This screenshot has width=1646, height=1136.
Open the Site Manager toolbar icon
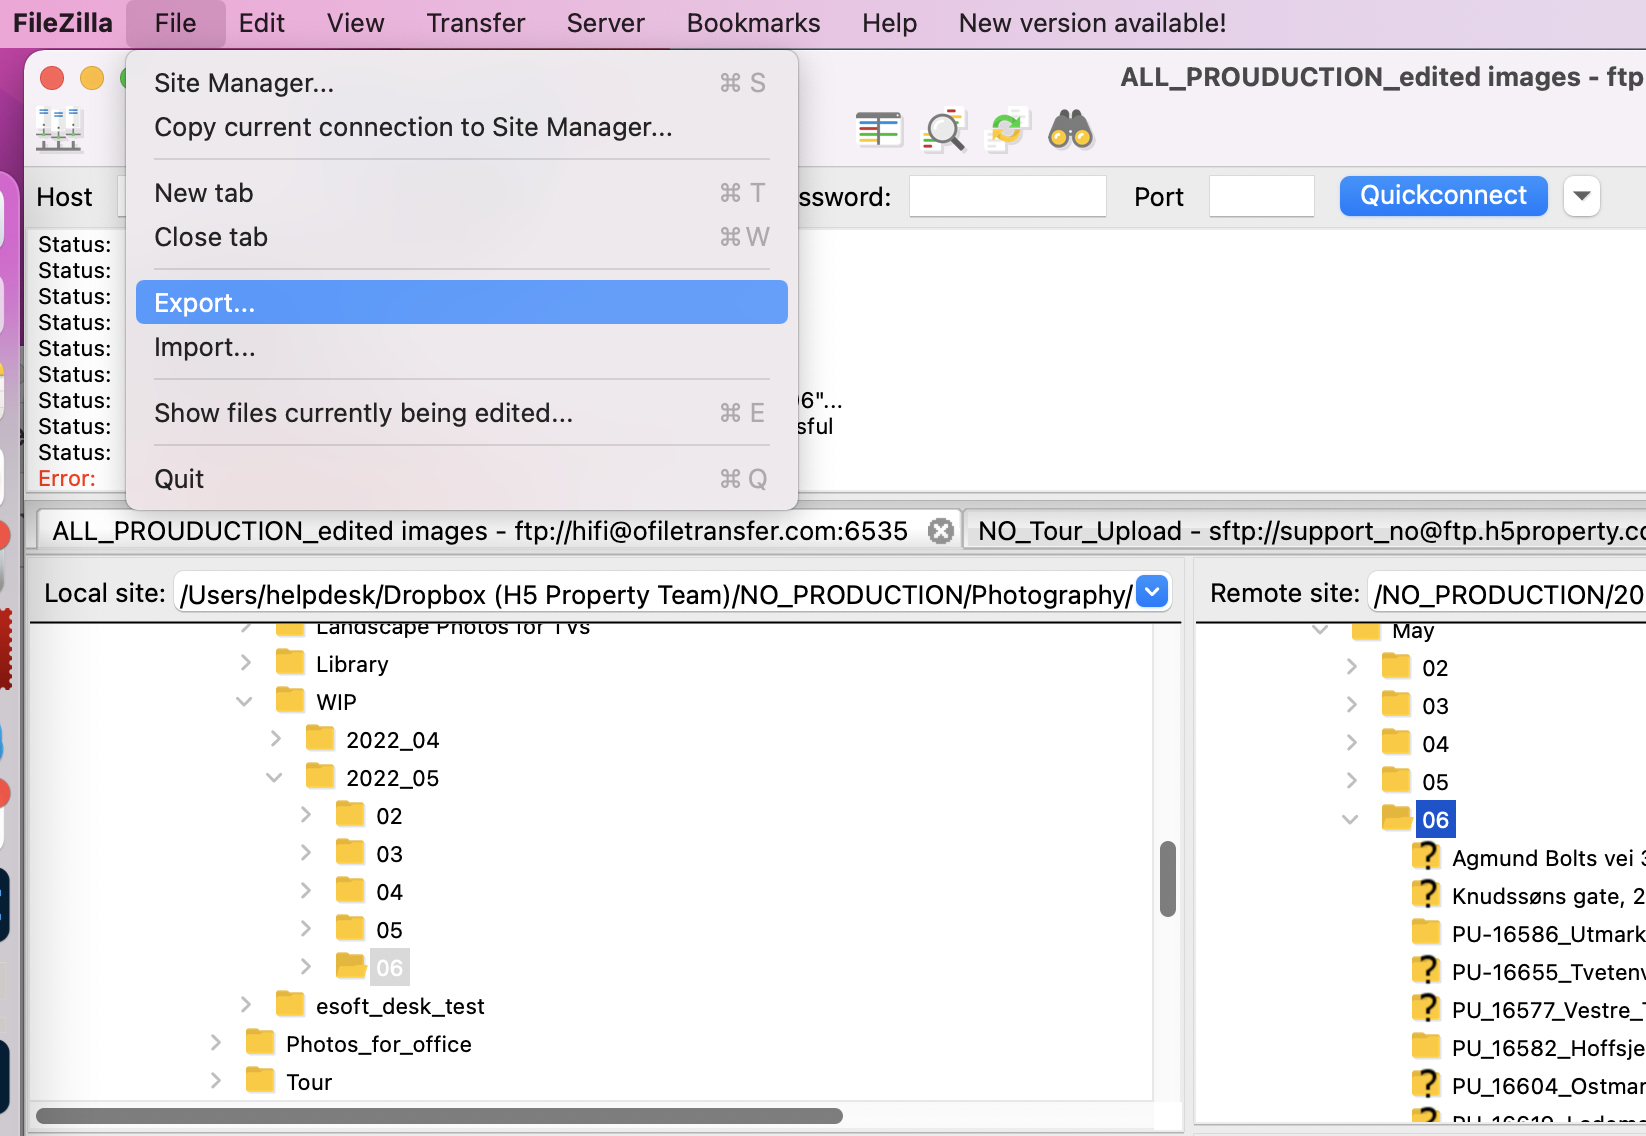coord(59,129)
